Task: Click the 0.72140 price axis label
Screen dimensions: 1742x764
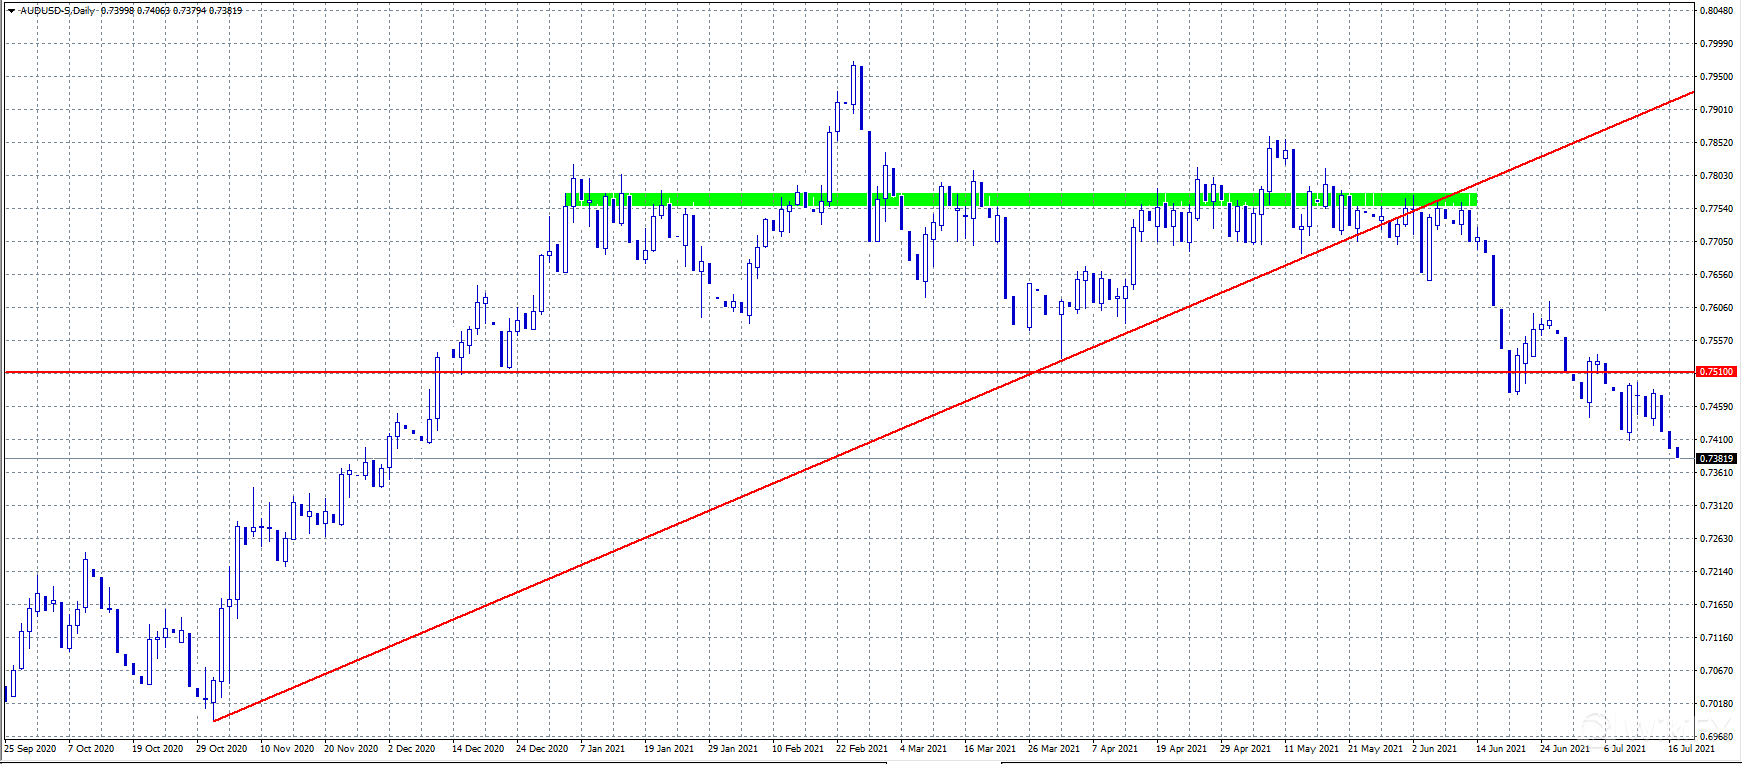Action: click(1716, 572)
